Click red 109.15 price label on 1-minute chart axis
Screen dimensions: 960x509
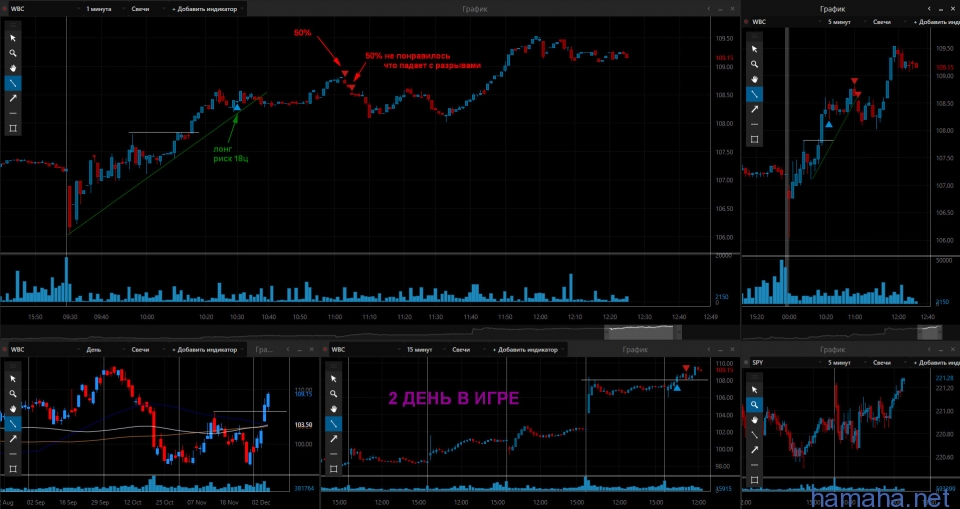tap(724, 58)
